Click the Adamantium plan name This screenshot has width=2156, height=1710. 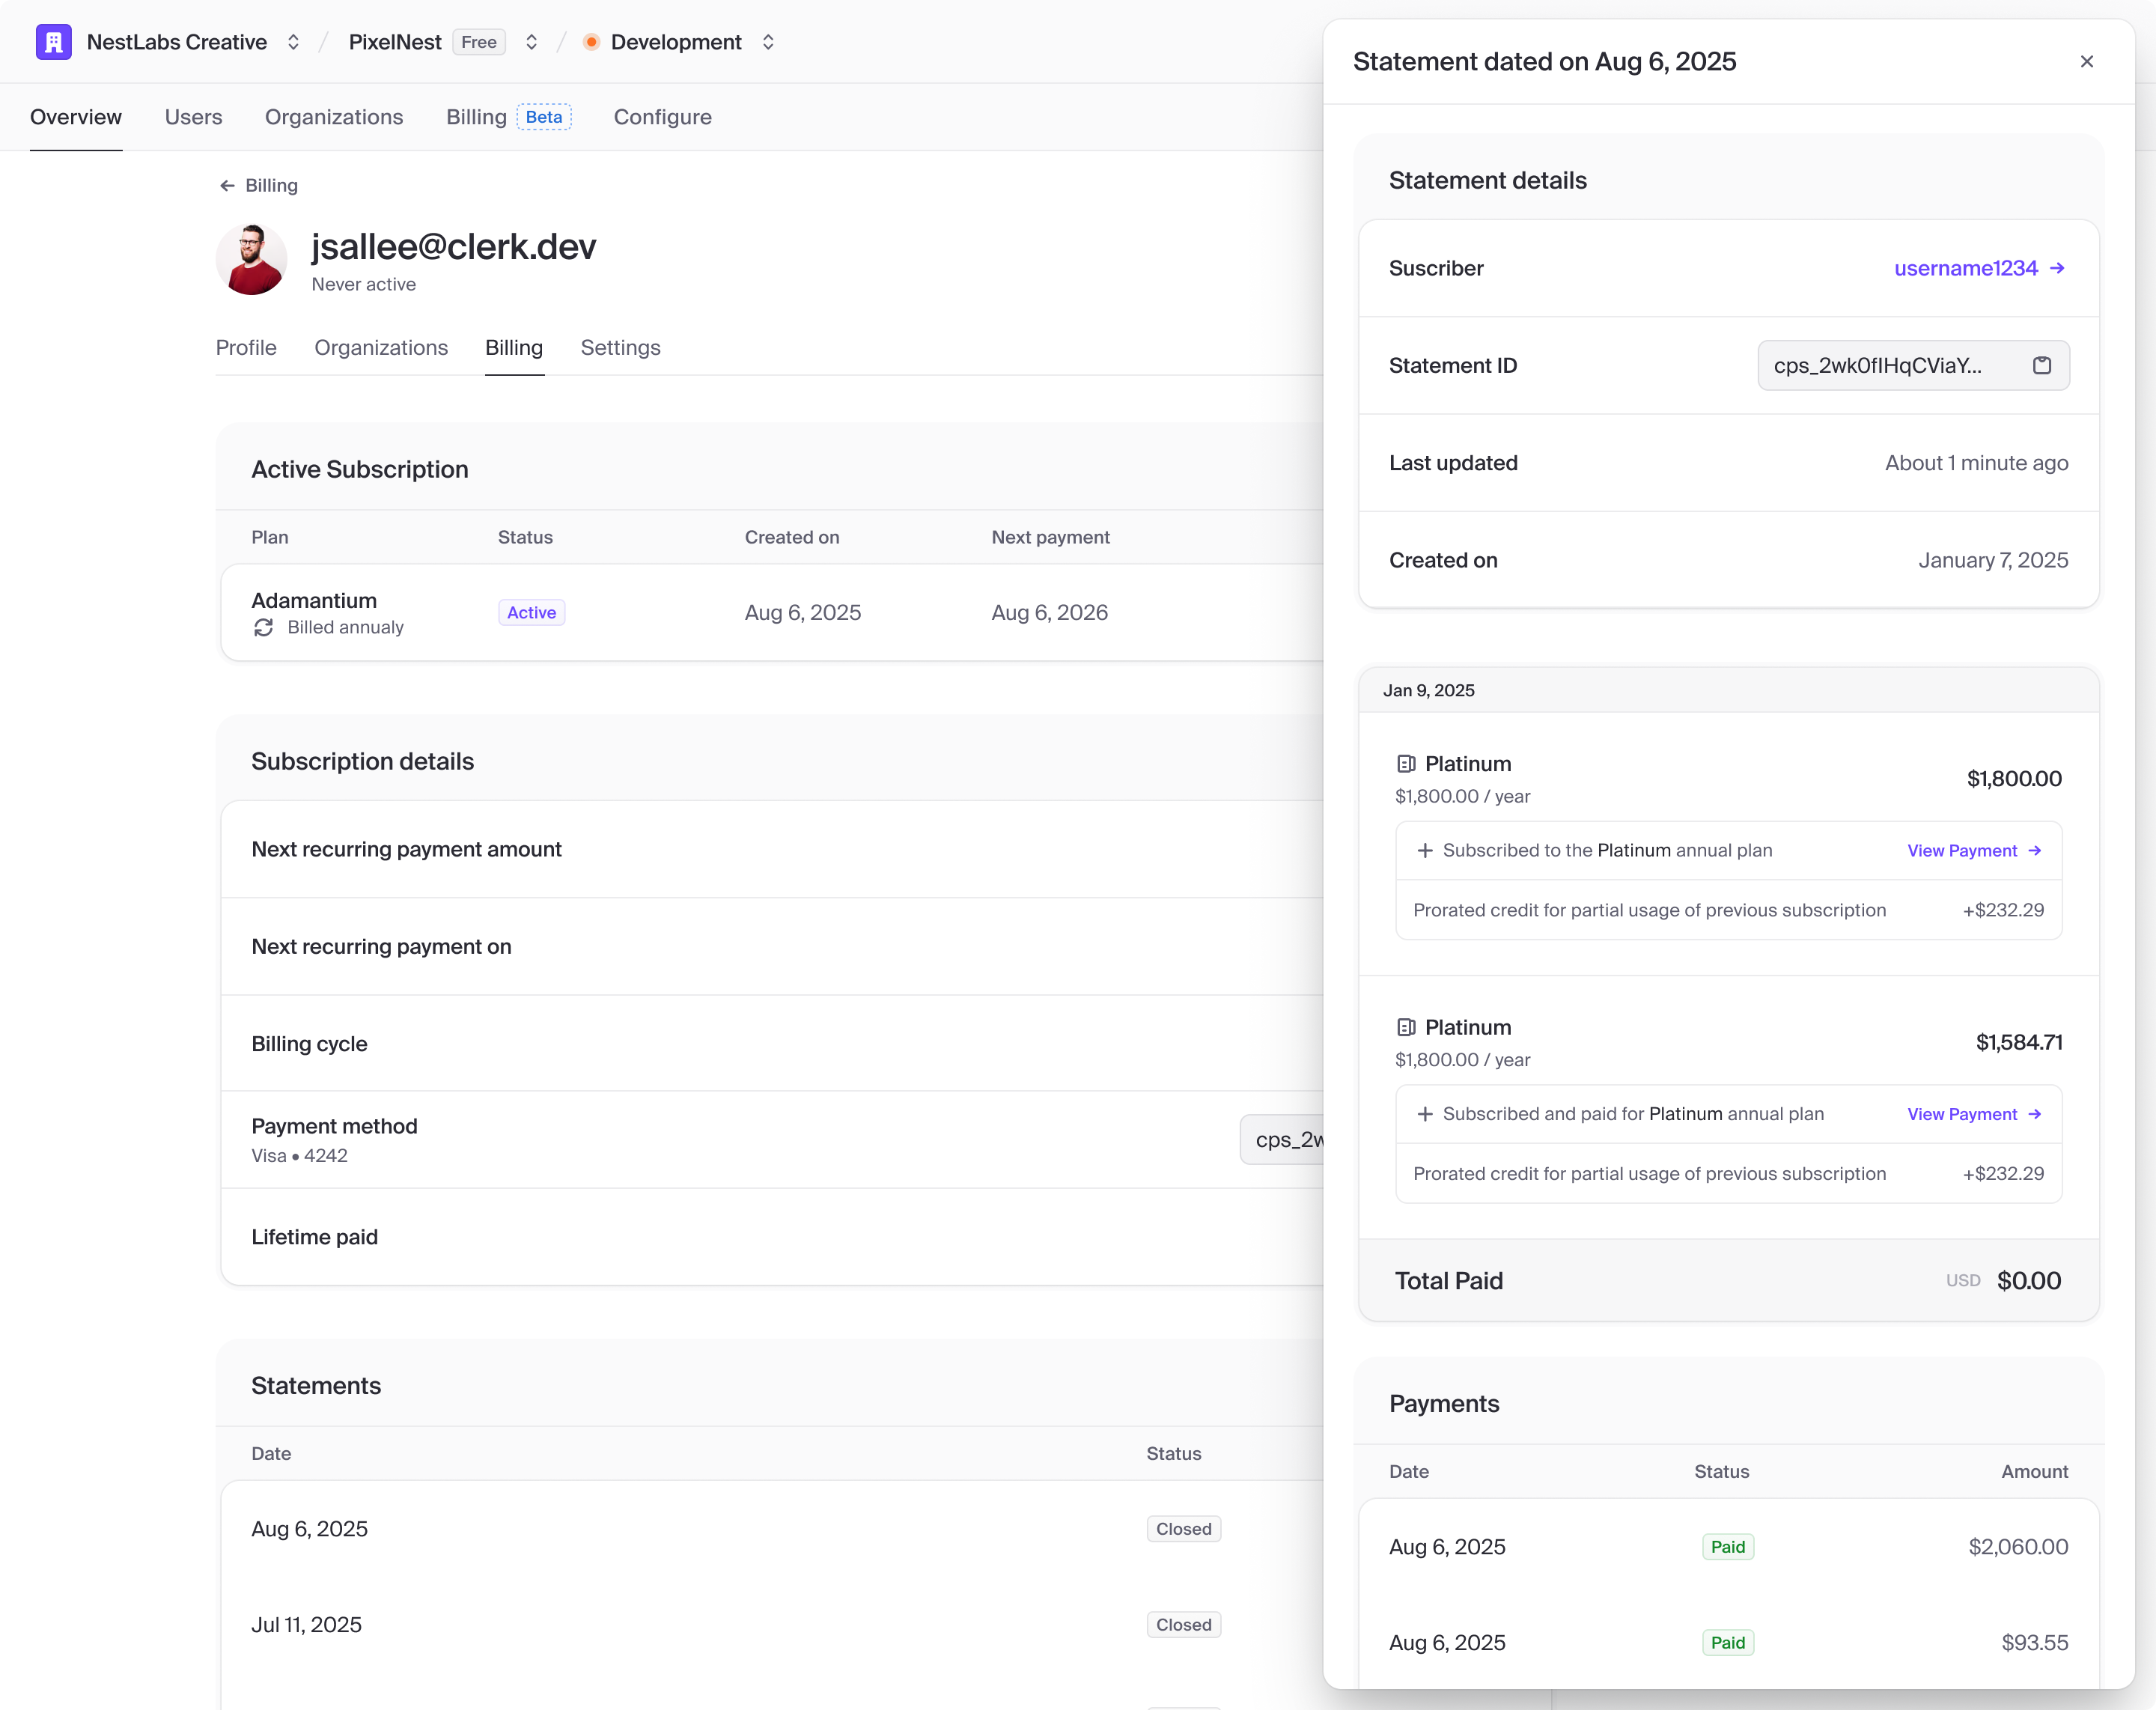pyautogui.click(x=314, y=600)
